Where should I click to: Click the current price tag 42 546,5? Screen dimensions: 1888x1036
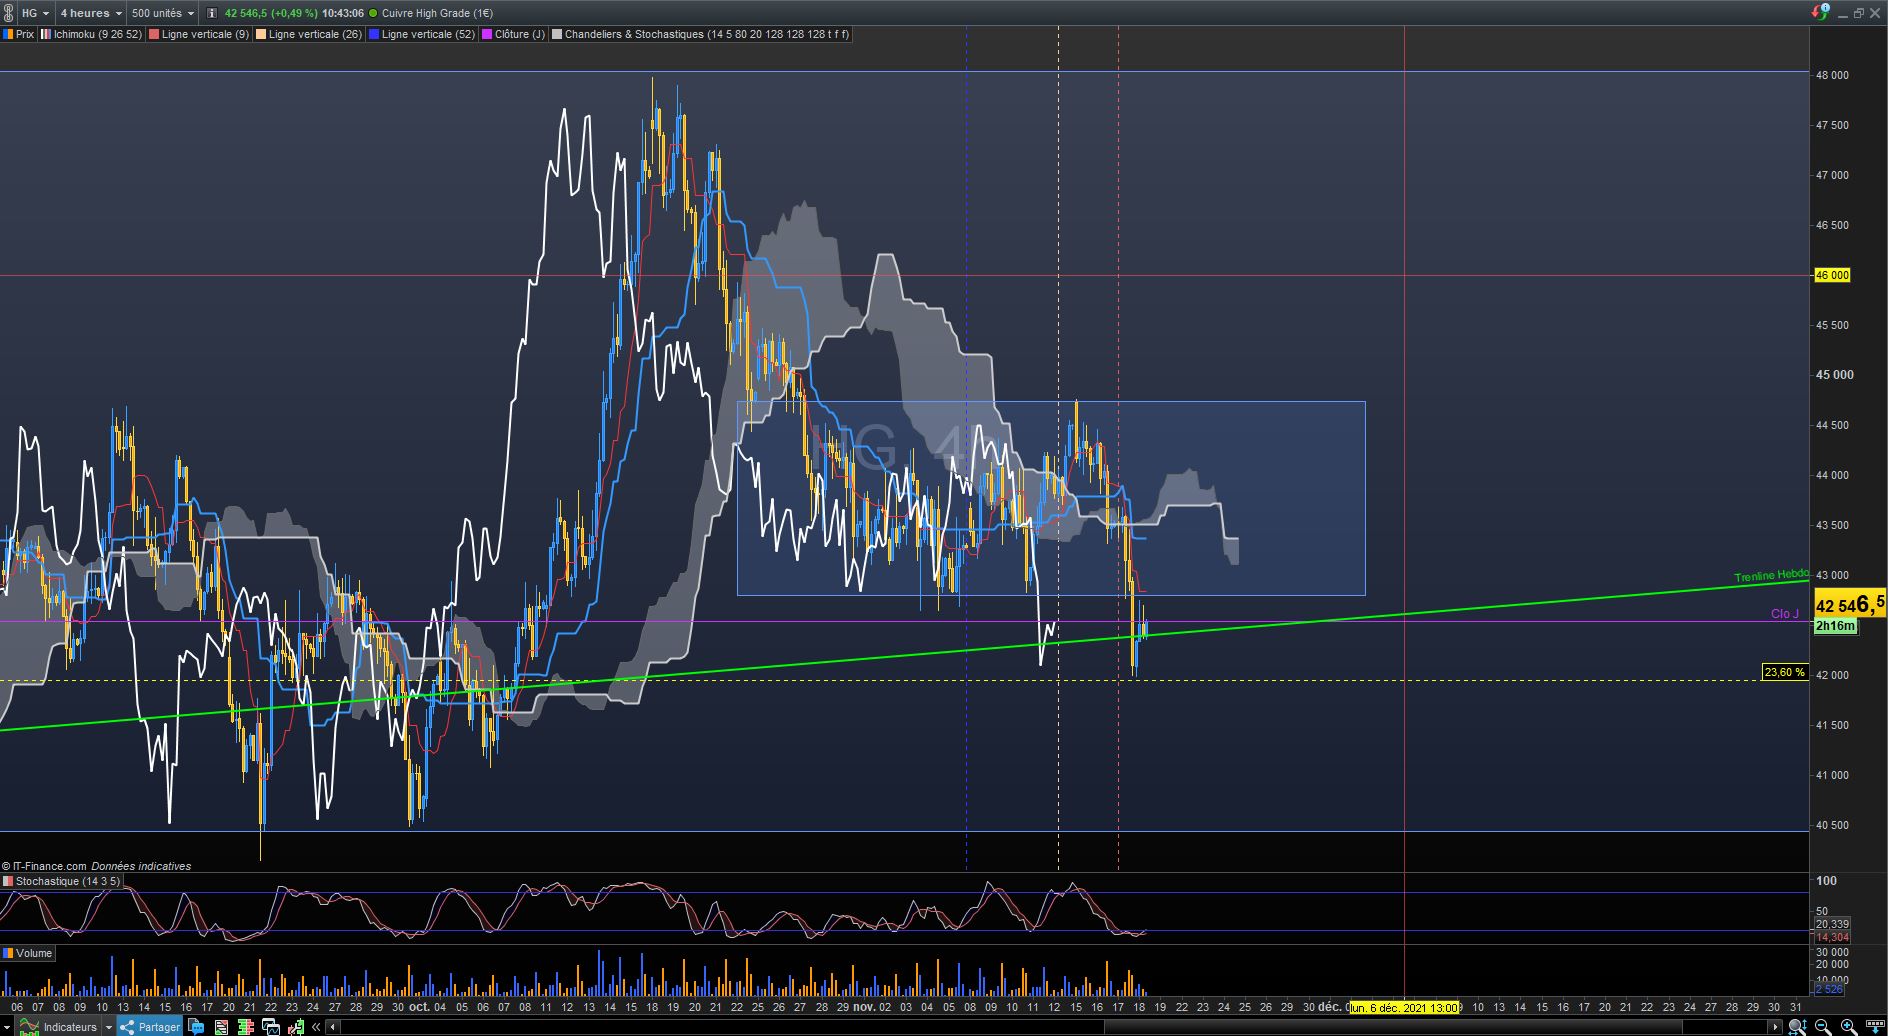pos(1849,603)
